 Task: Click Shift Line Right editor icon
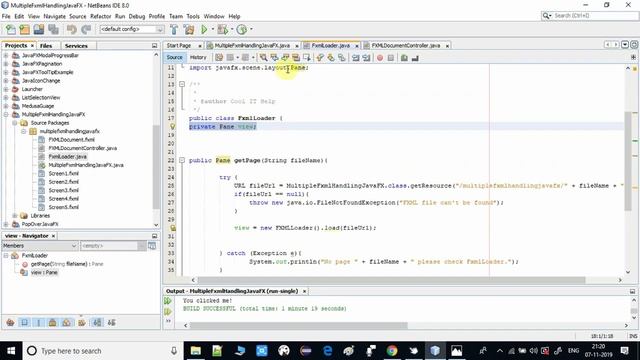click(x=366, y=58)
